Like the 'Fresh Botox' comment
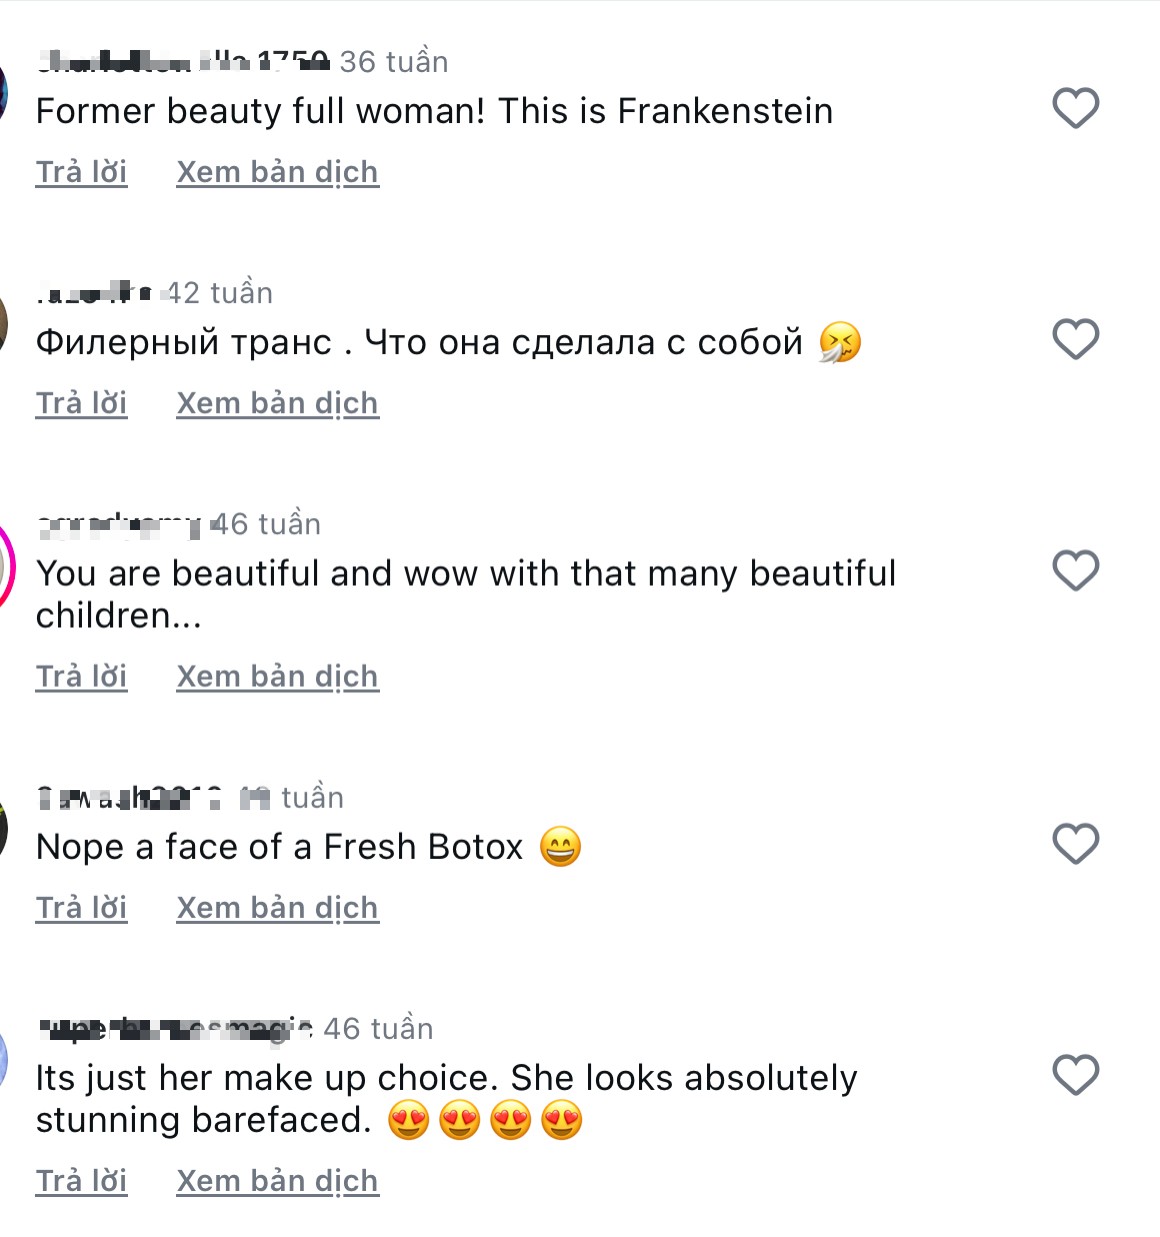Image resolution: width=1160 pixels, height=1237 pixels. point(1075,844)
